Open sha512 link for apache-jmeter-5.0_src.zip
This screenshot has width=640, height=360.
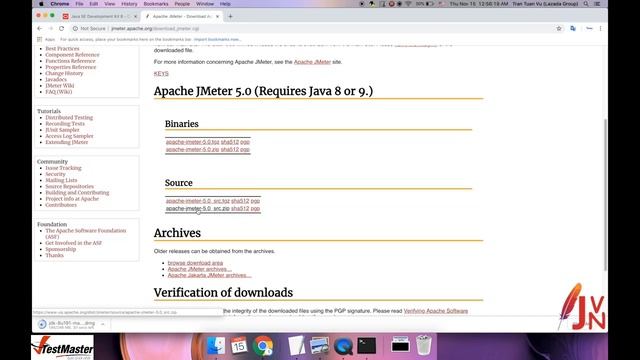(x=240, y=208)
